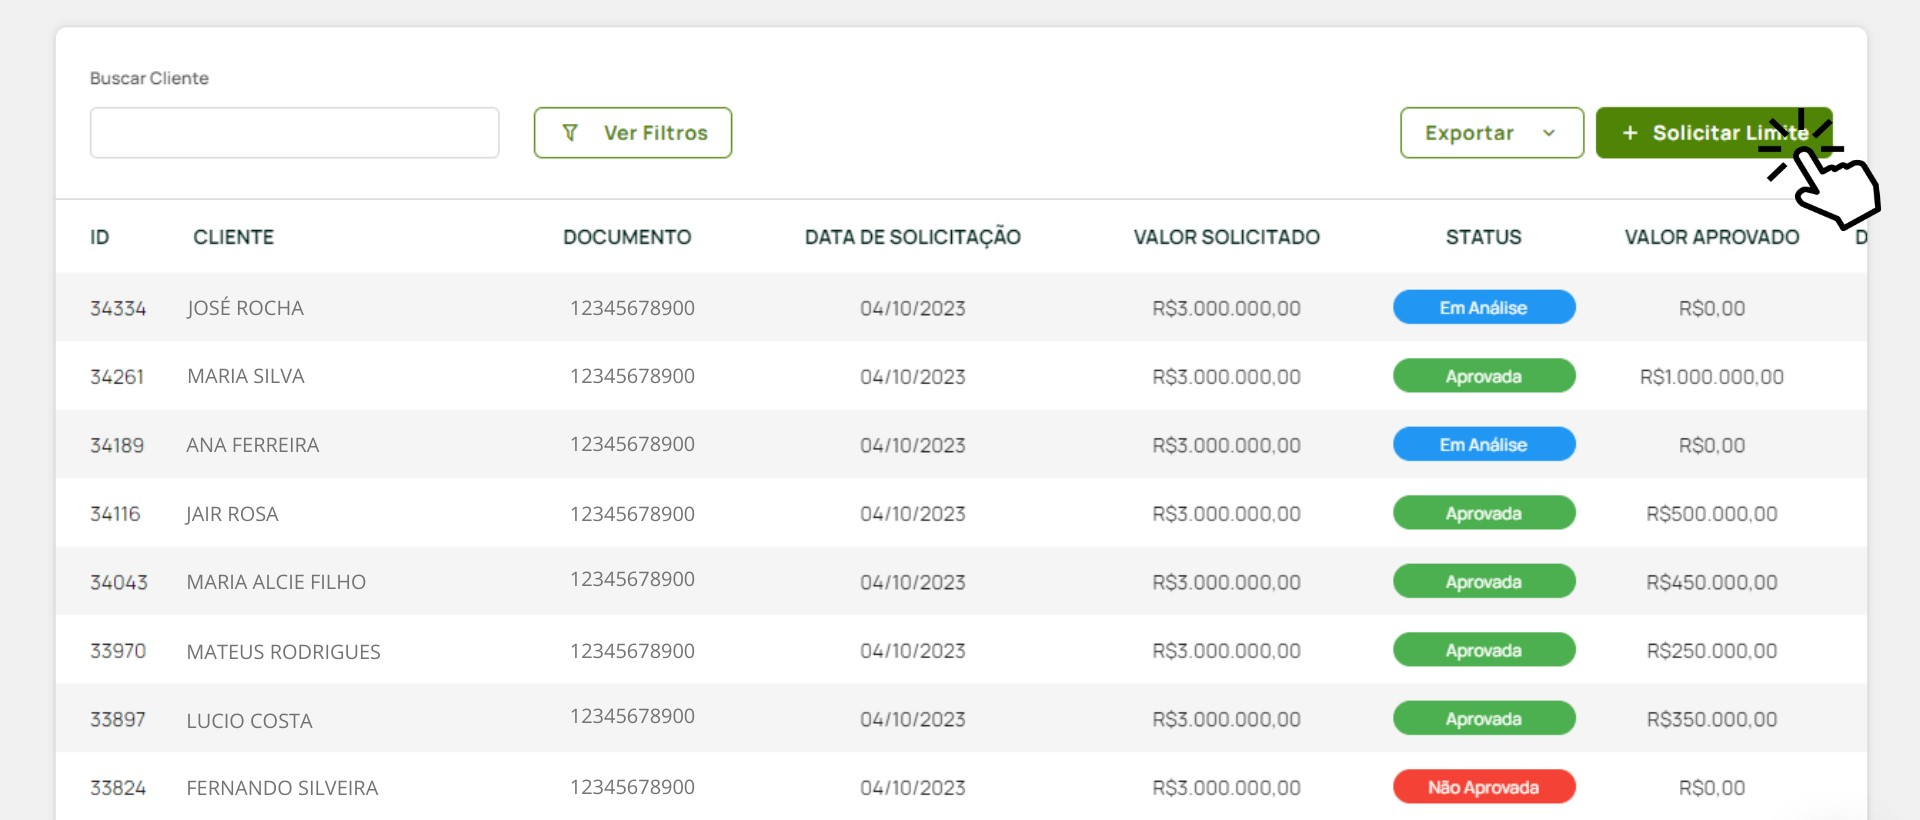Image resolution: width=1920 pixels, height=820 pixels.
Task: Click the VALOR SOLICITADO column header
Action: pyautogui.click(x=1226, y=237)
